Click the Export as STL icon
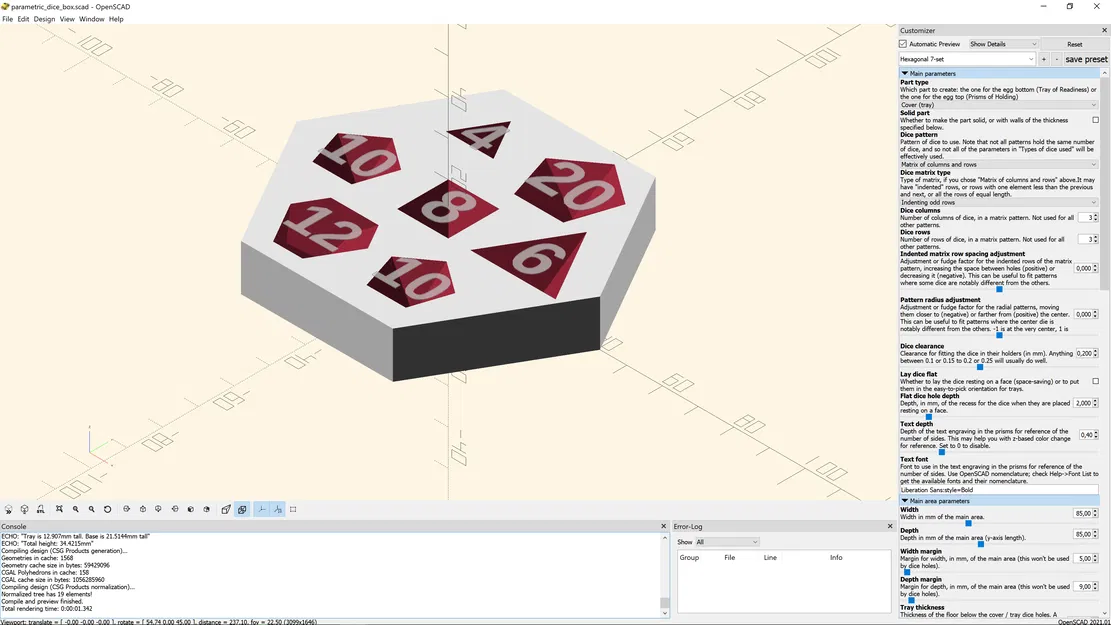This screenshot has height=625, width=1111. [x=41, y=509]
